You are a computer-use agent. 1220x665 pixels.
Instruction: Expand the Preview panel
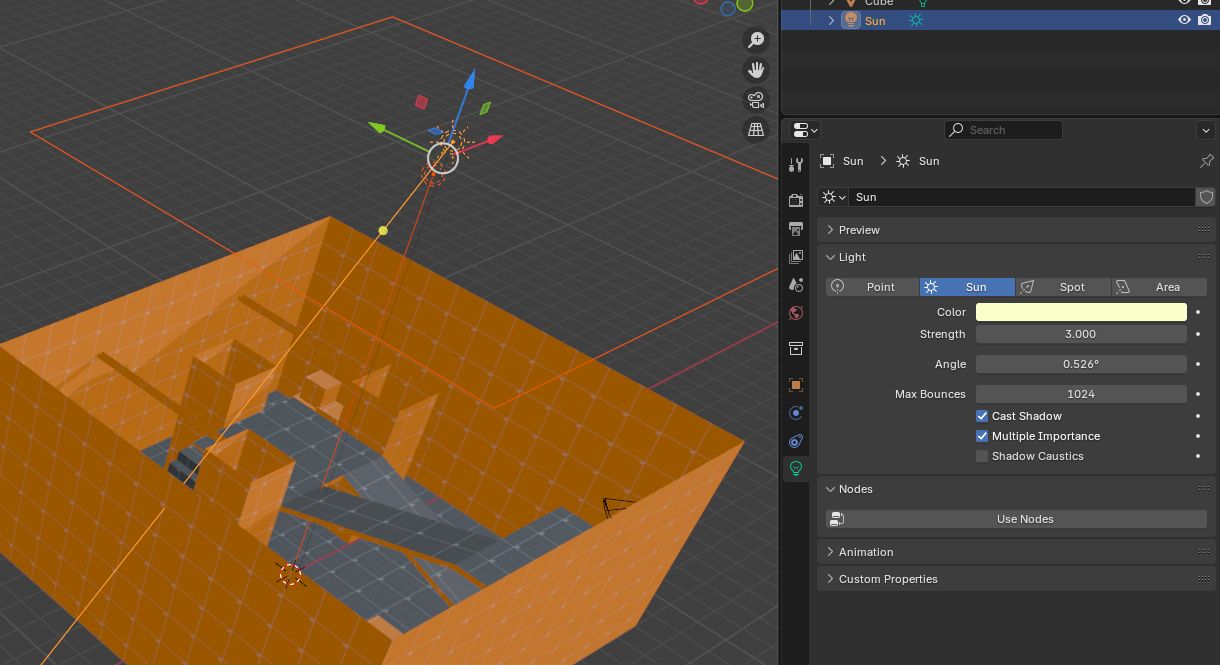pos(859,230)
